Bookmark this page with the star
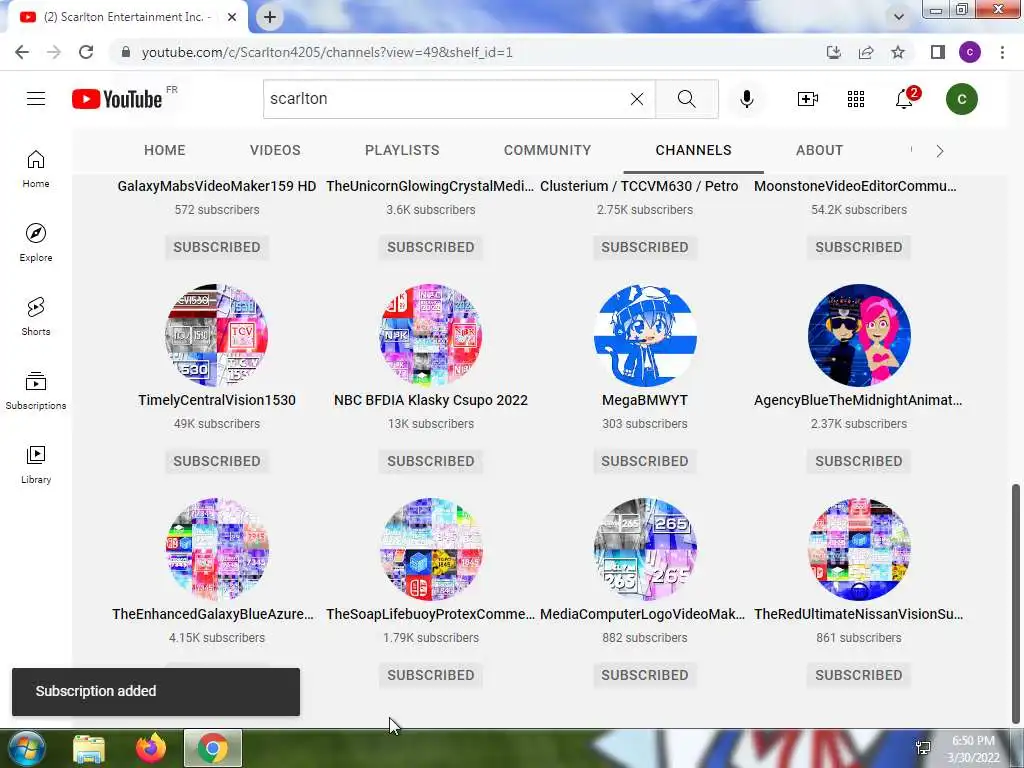1024x768 pixels. coord(898,52)
